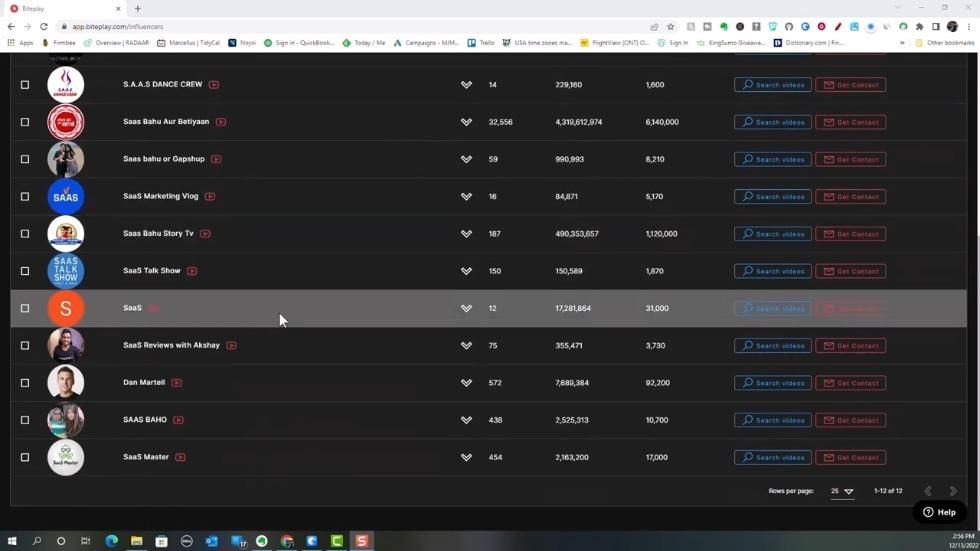980x551 pixels.
Task: Open YouTube link icon for SaaS Master
Action: 180,457
